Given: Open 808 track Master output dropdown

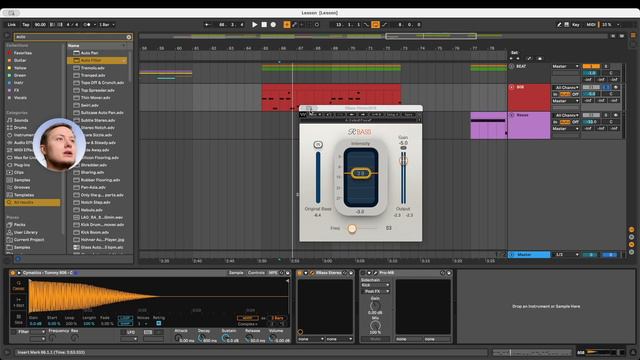Looking at the screenshot, I should click(566, 101).
